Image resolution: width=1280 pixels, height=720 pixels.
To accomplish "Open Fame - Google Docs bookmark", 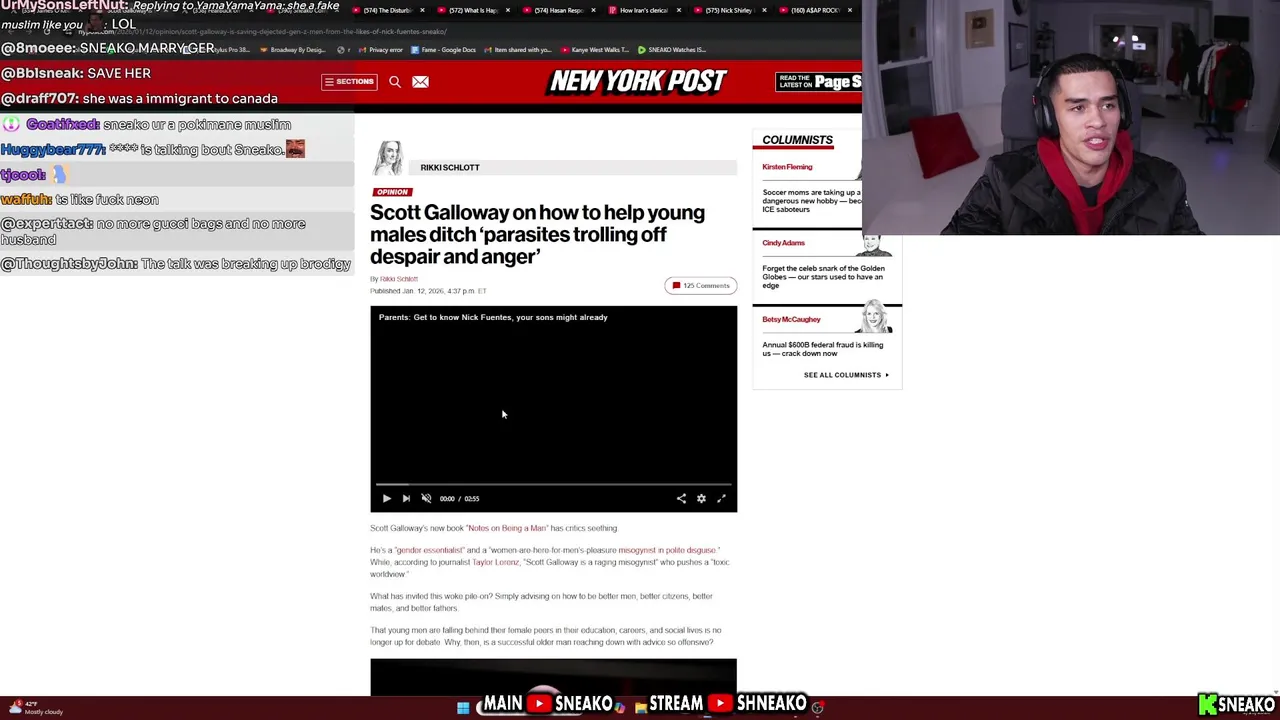I will 443,50.
